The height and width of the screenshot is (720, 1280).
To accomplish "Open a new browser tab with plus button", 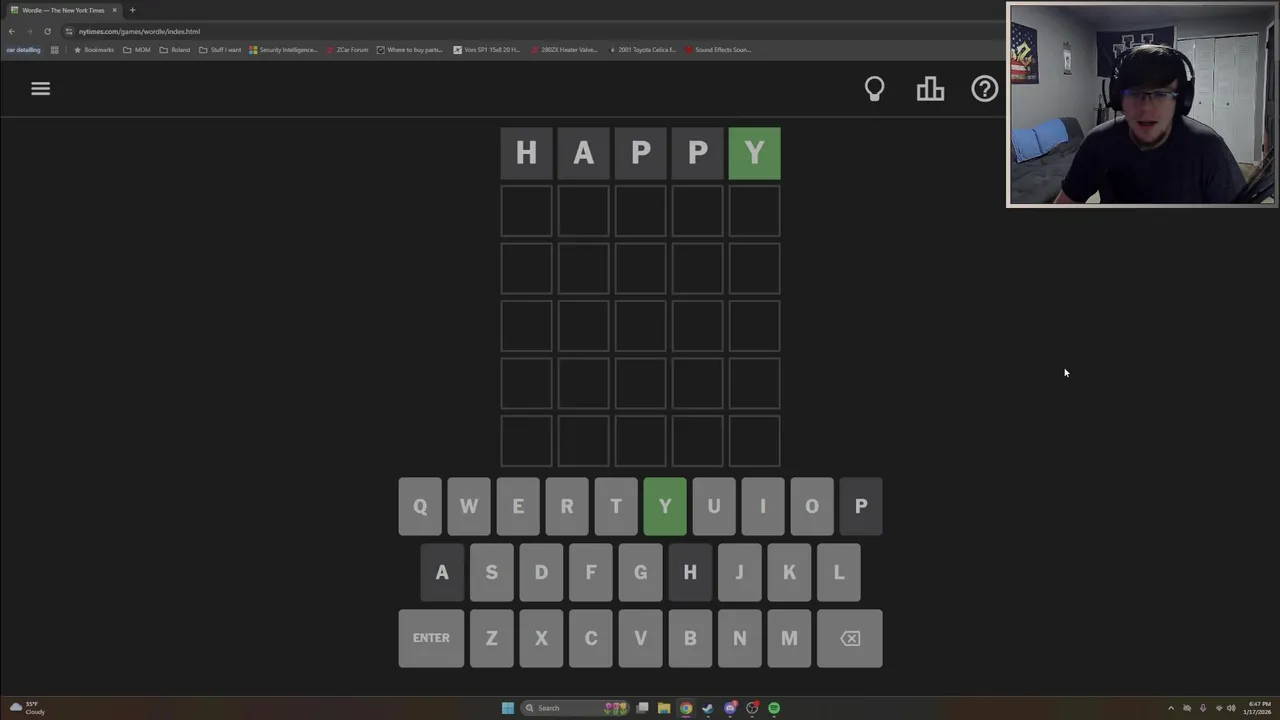I will point(132,10).
